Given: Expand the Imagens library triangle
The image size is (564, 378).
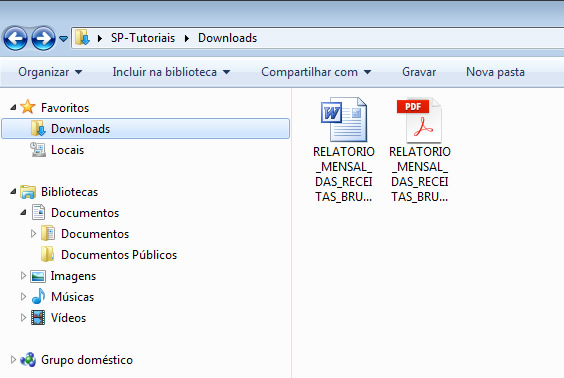Looking at the screenshot, I should [x=23, y=275].
